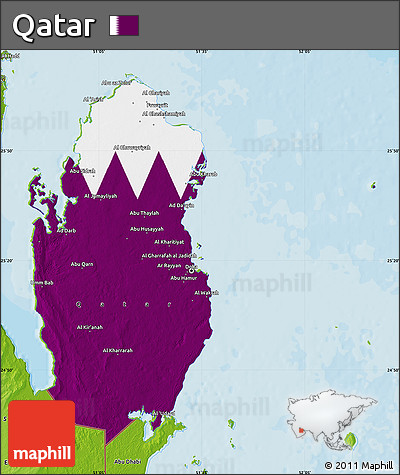Viewport: 400px width, 475px height.
Task: Click the Al Kharrarah town label
Action: point(118,350)
